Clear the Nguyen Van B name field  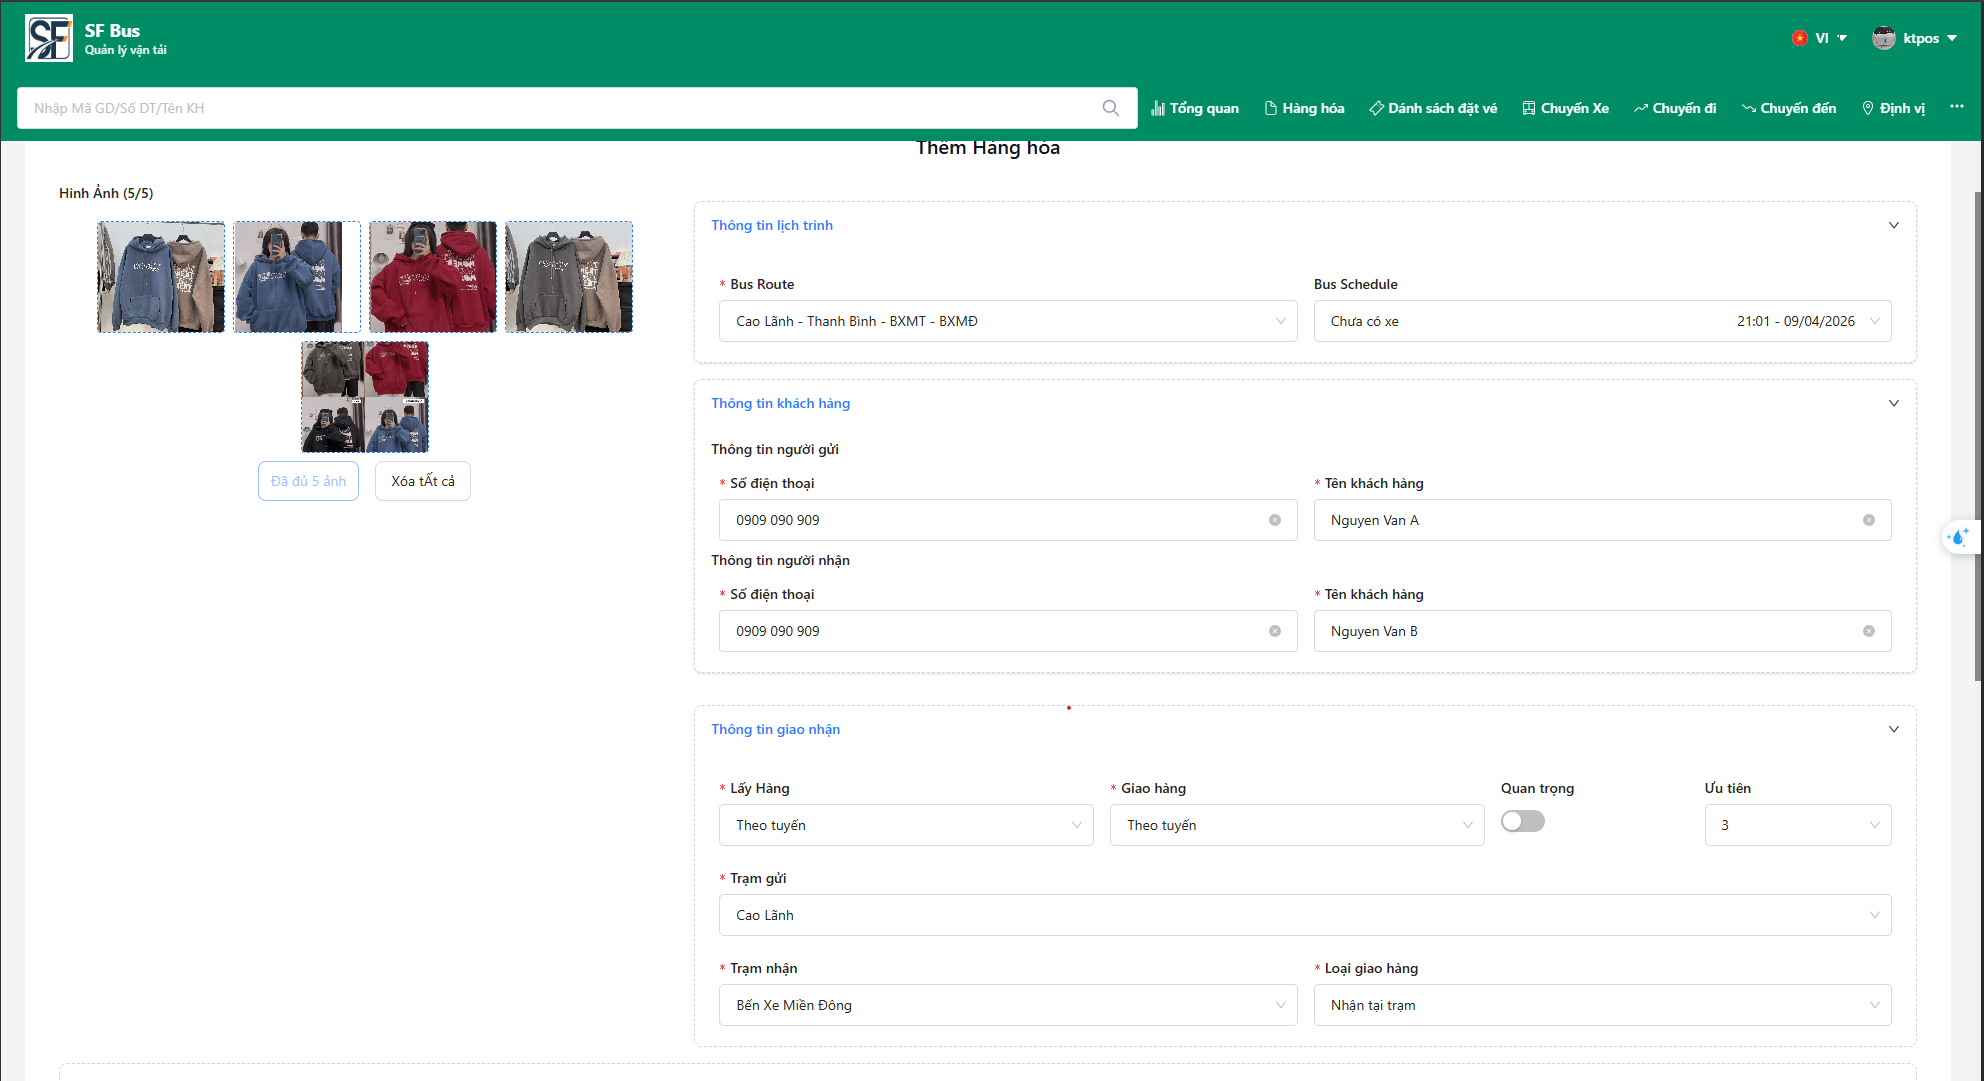(1868, 631)
